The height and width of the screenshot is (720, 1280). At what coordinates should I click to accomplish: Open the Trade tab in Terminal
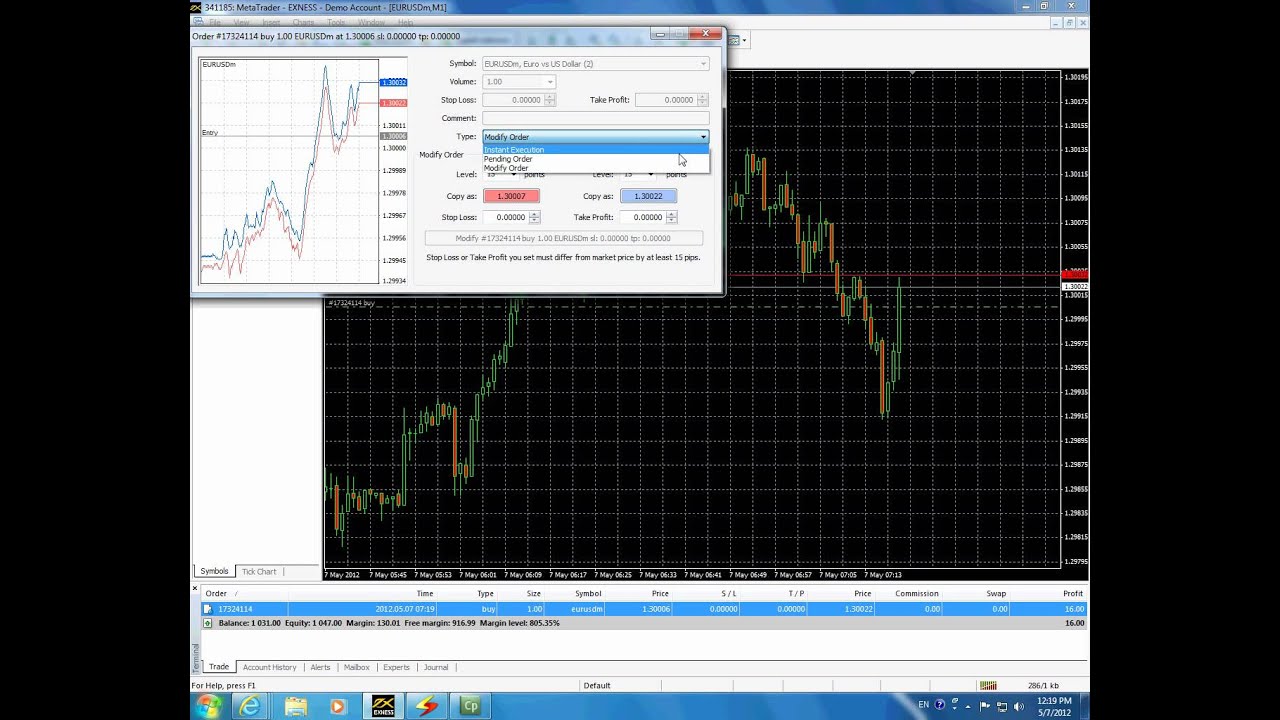[219, 667]
